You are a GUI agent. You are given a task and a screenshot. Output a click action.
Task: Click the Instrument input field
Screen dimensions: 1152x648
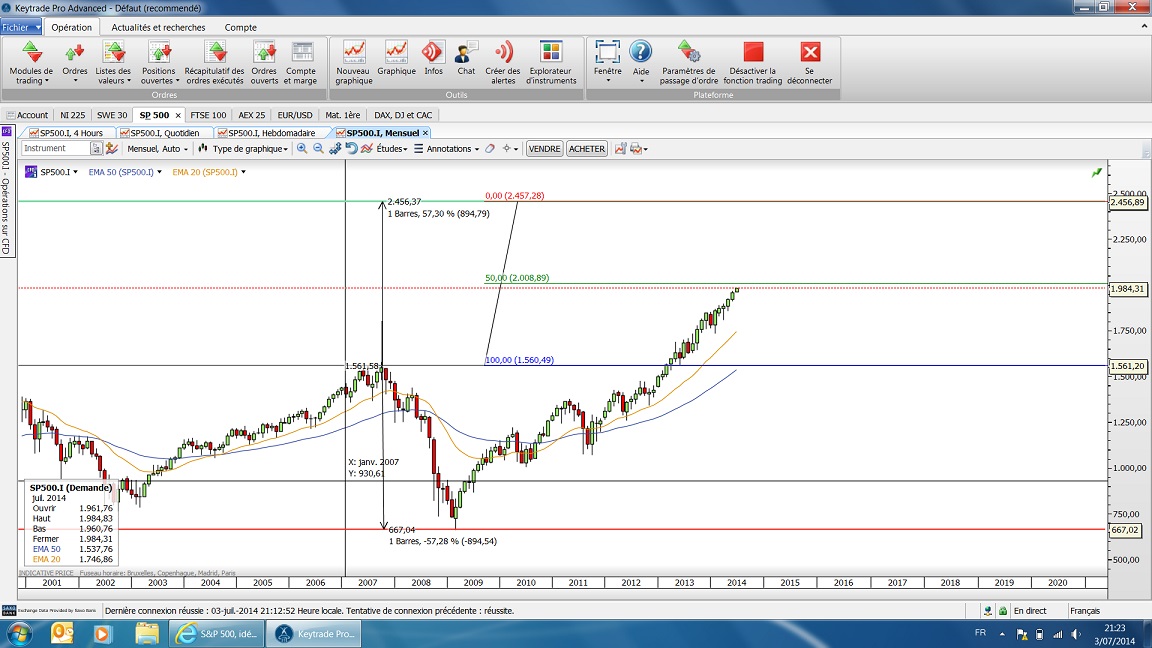(55, 148)
